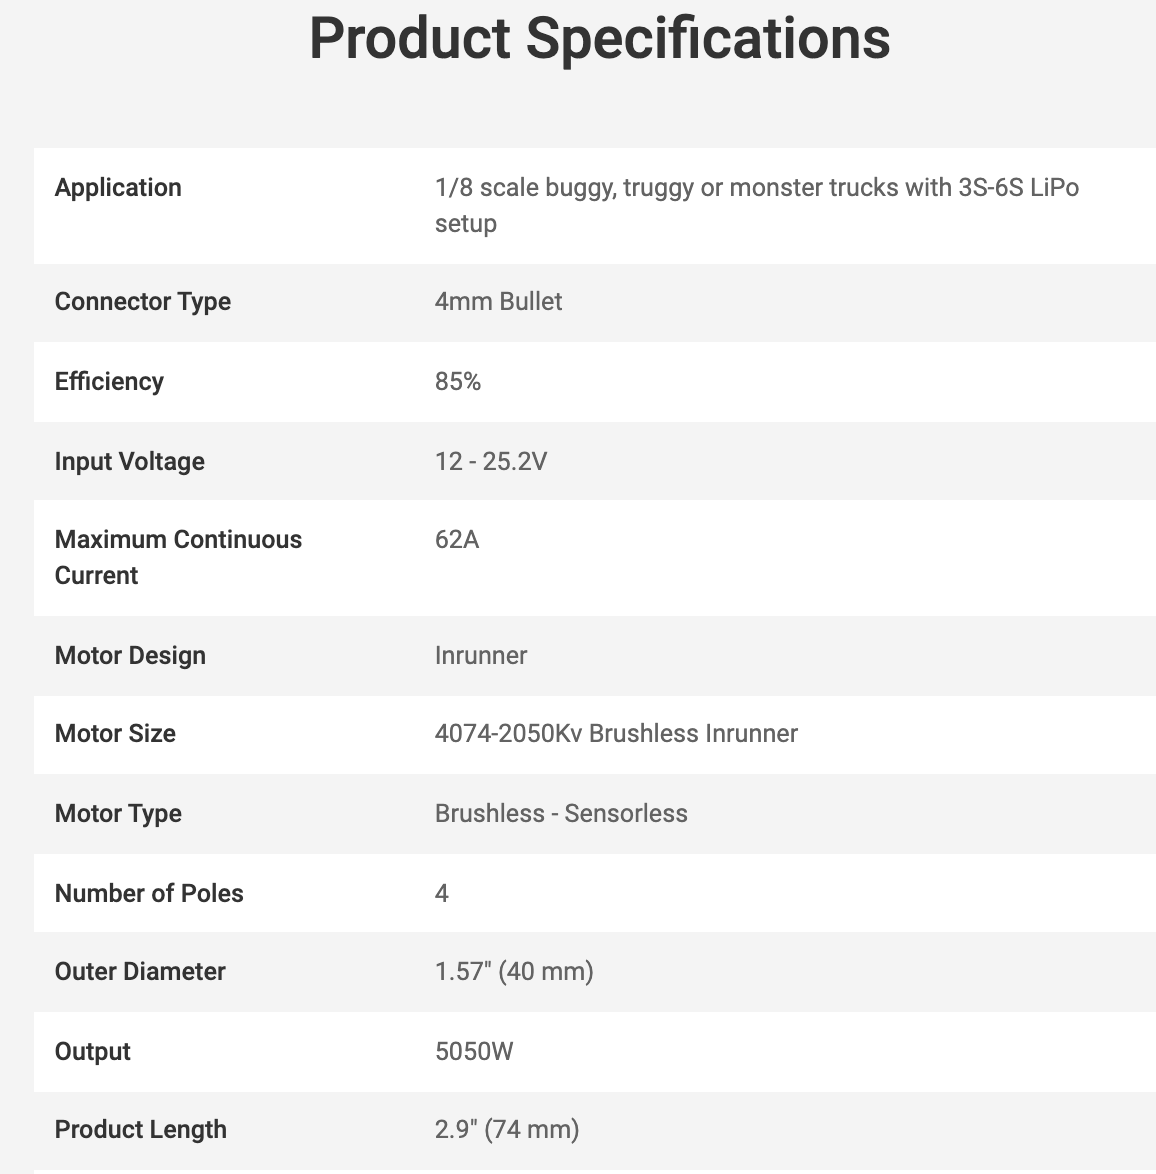This screenshot has height=1174, width=1156.
Task: Click the Motor Size label
Action: coord(115,734)
